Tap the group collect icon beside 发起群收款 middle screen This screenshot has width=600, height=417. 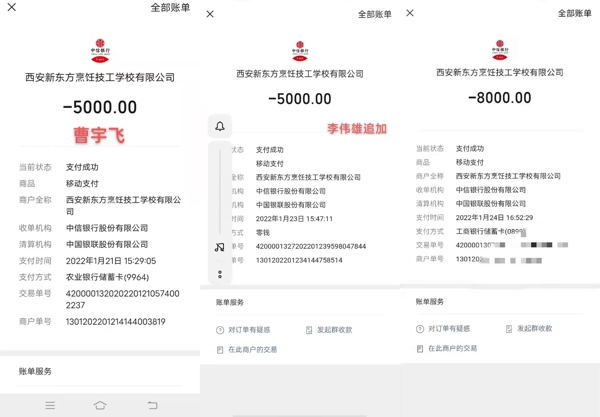(x=309, y=330)
